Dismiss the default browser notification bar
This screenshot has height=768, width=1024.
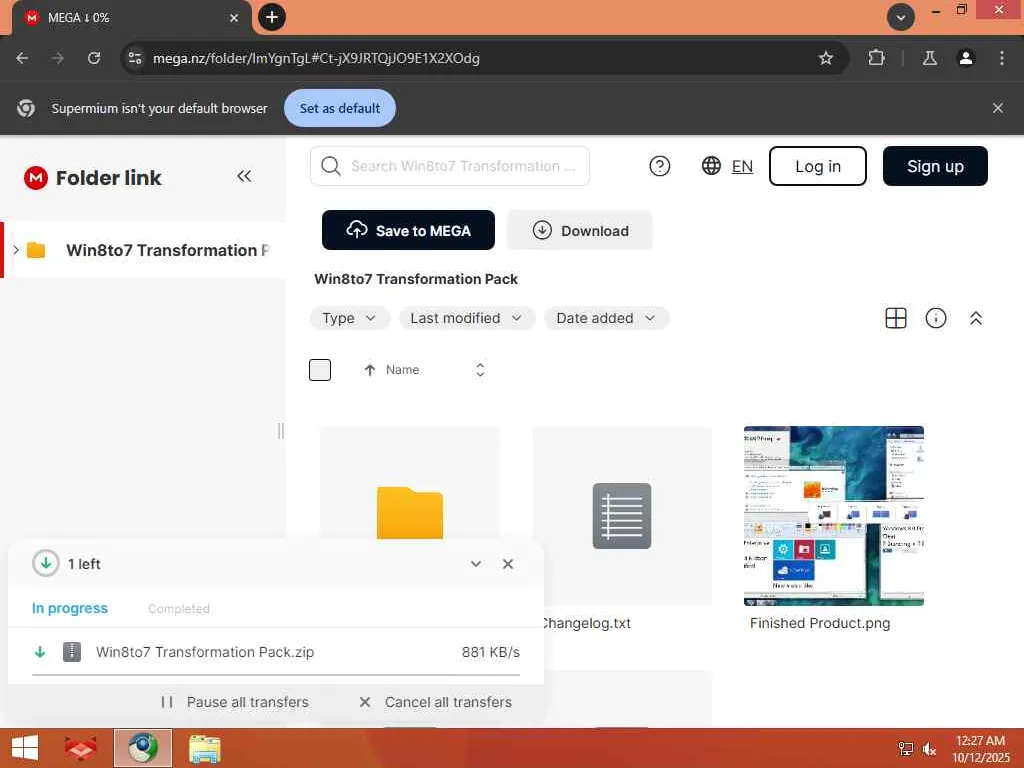click(x=997, y=108)
